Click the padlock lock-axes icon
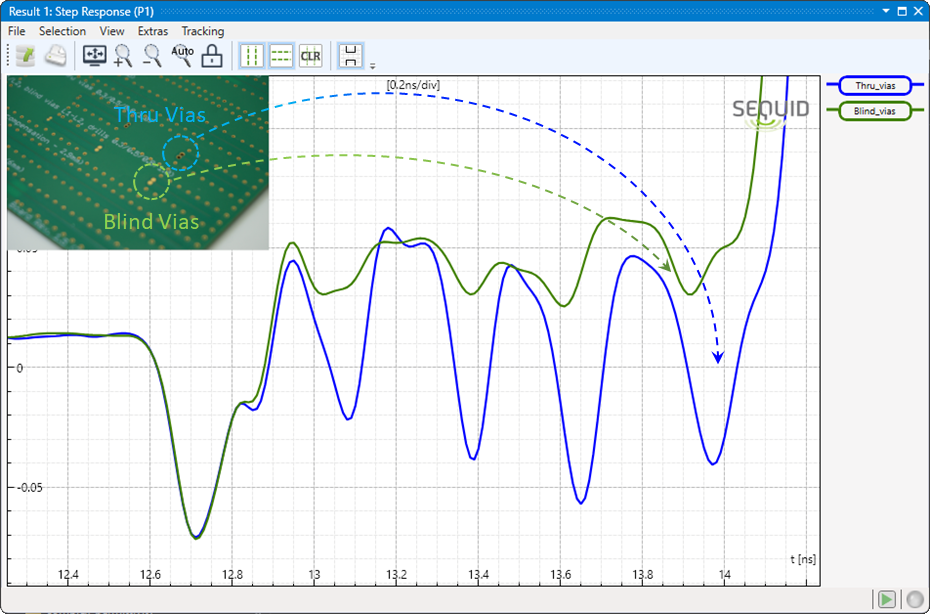The height and width of the screenshot is (614, 930). tap(211, 56)
